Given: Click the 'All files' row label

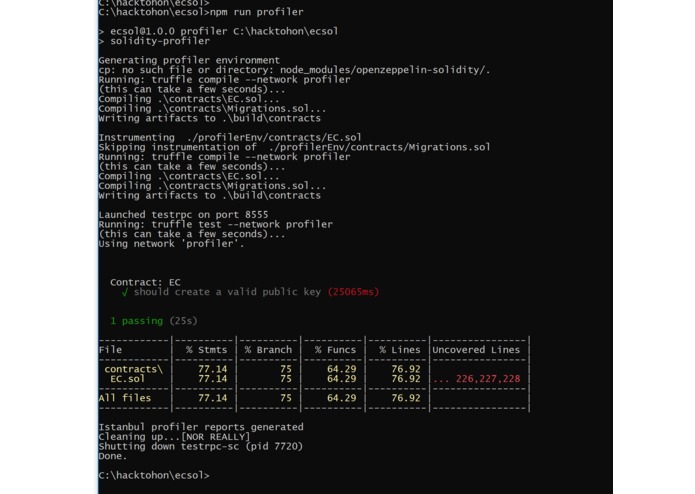Looking at the screenshot, I should coord(125,398).
